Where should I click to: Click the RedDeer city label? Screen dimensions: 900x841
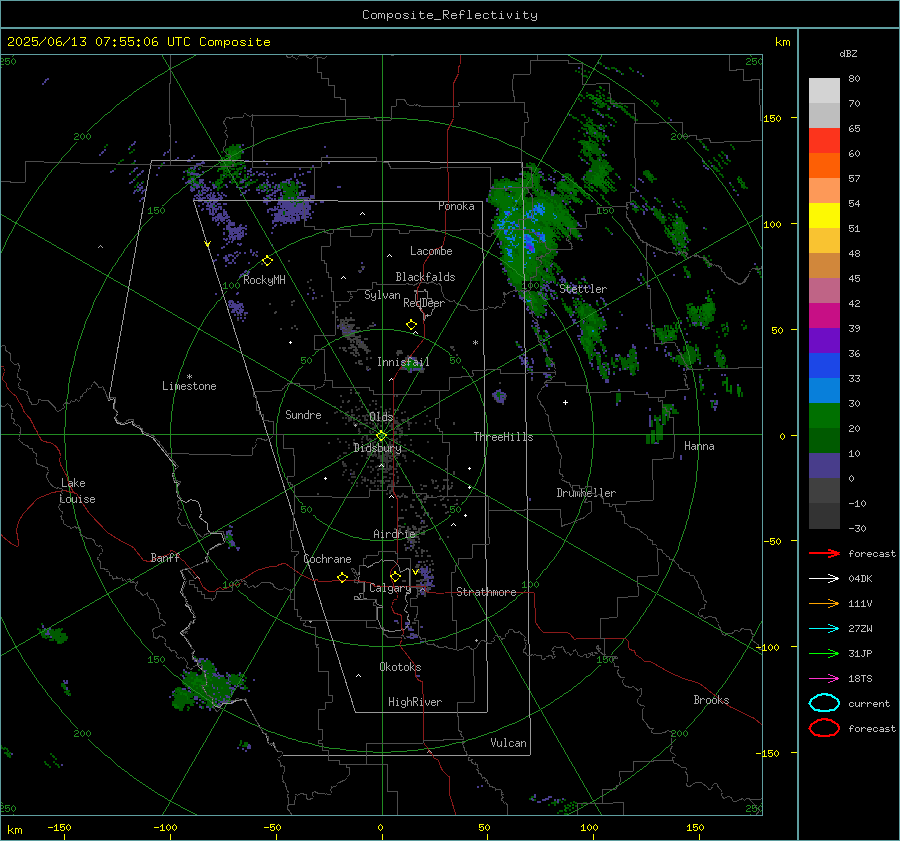click(424, 303)
